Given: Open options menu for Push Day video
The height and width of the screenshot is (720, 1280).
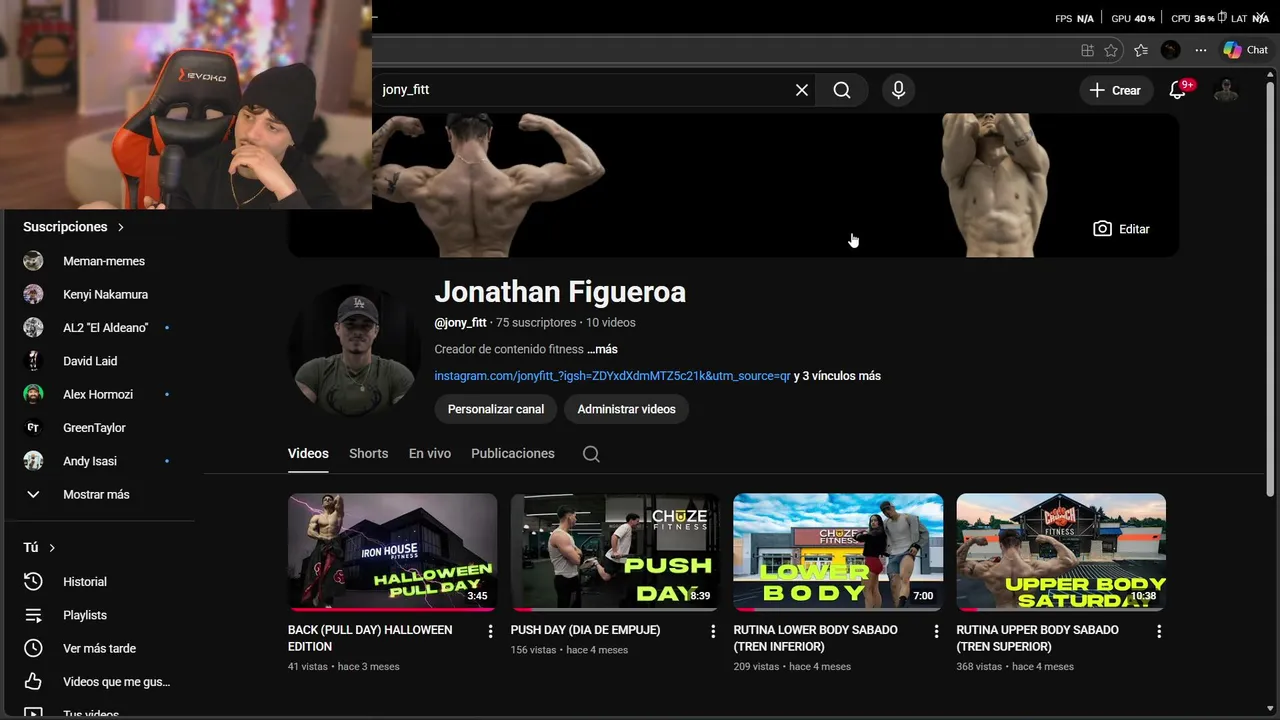Looking at the screenshot, I should [713, 631].
